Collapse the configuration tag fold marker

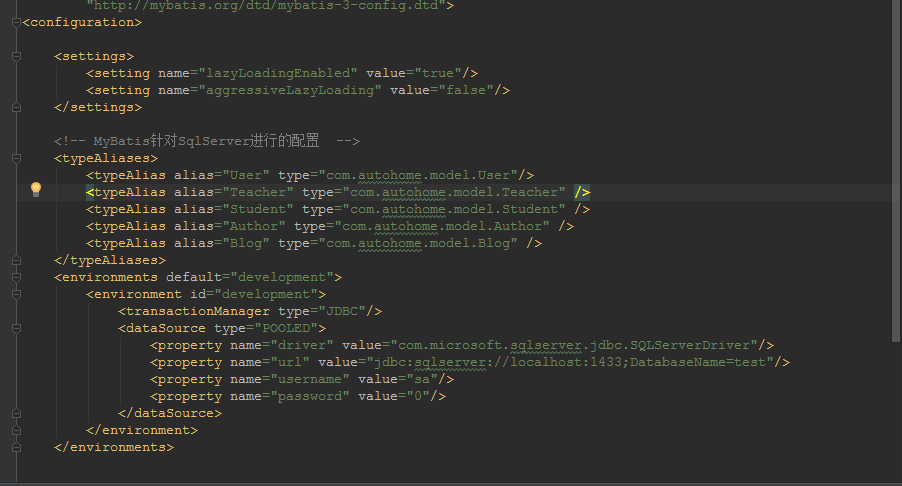point(16,22)
